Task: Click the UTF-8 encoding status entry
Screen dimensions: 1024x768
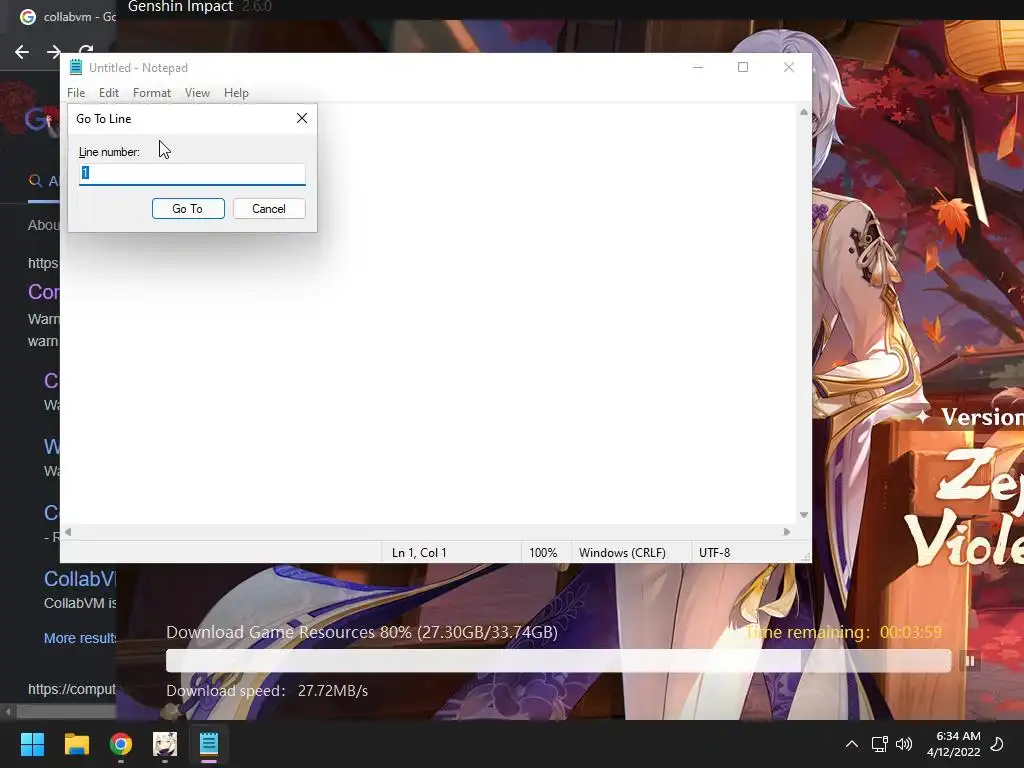Action: pyautogui.click(x=714, y=552)
